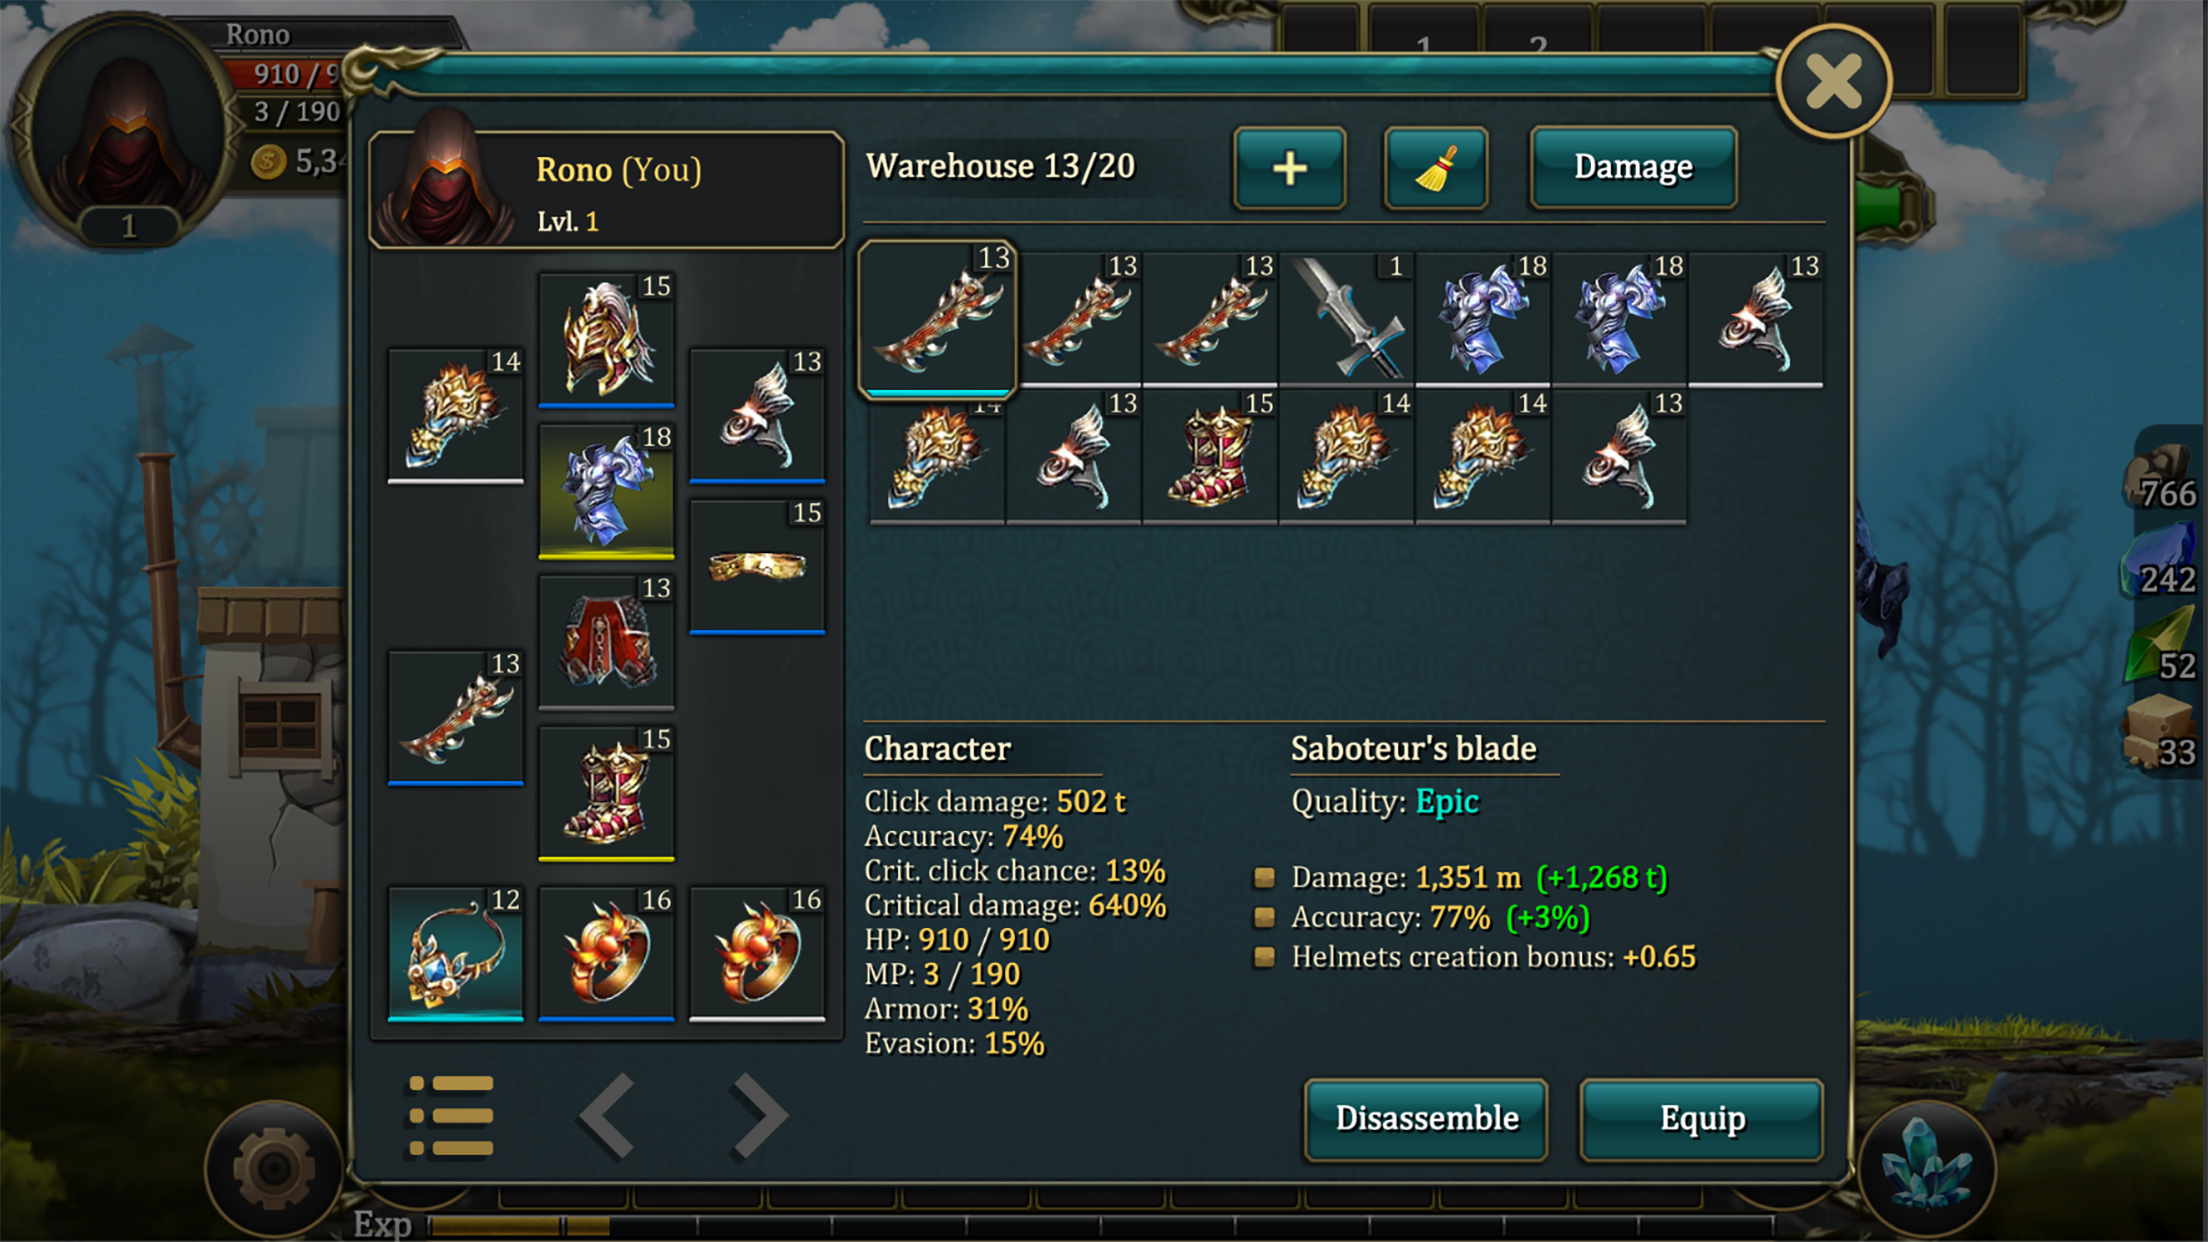Switch the Damage stat view button

[x=1633, y=167]
